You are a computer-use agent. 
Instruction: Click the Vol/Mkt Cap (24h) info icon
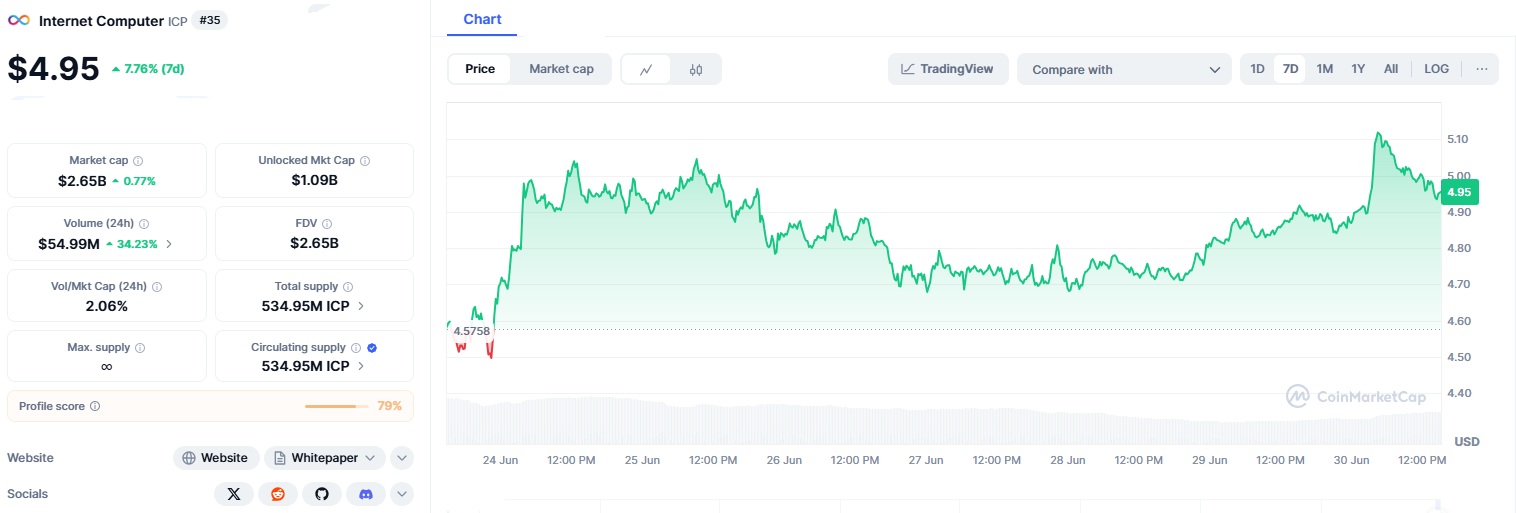(157, 287)
